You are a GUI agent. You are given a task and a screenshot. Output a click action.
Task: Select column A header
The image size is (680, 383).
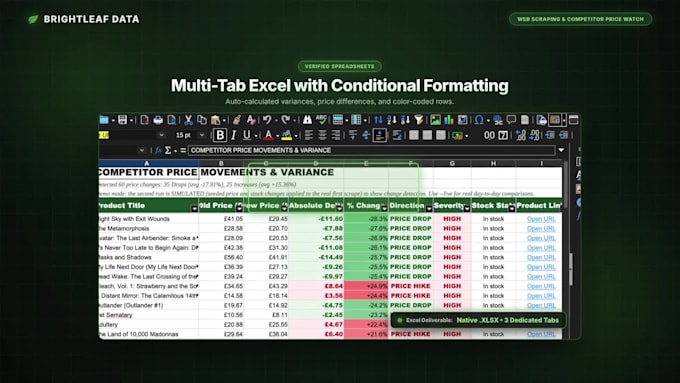tap(147, 164)
